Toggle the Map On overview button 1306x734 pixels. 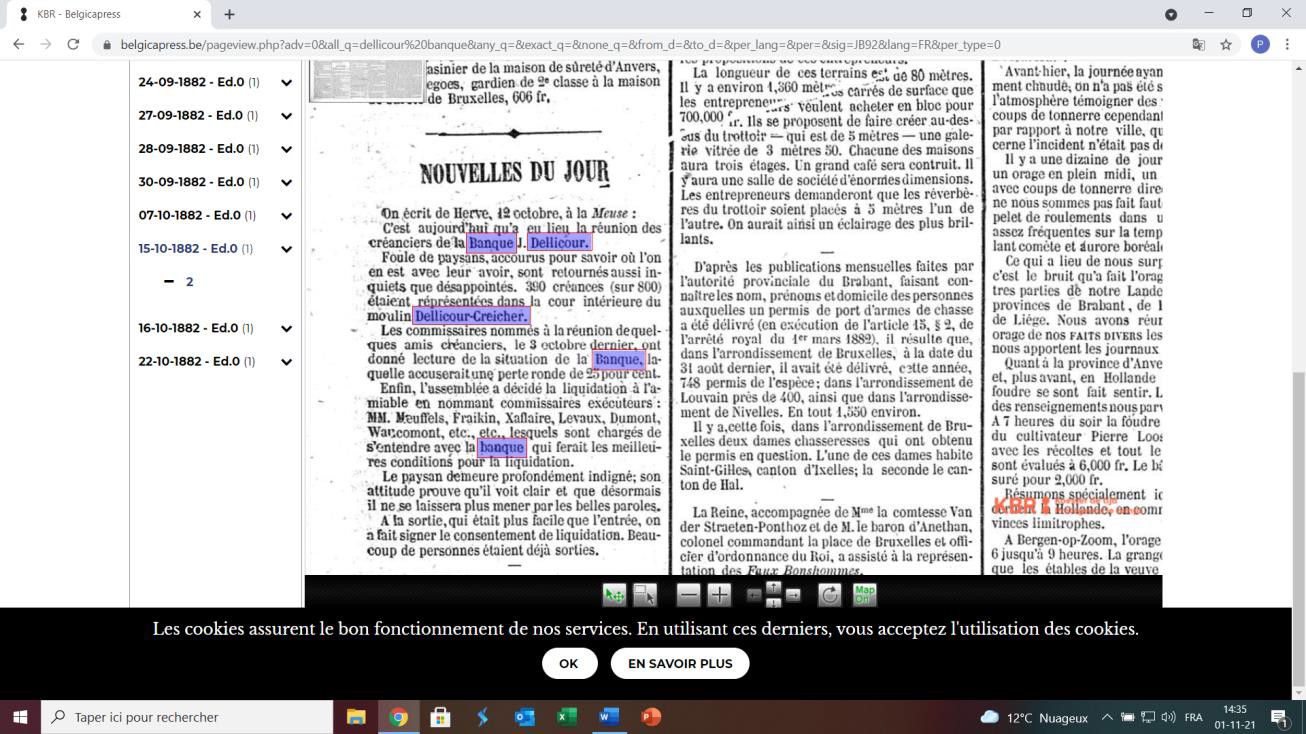pyautogui.click(x=864, y=595)
